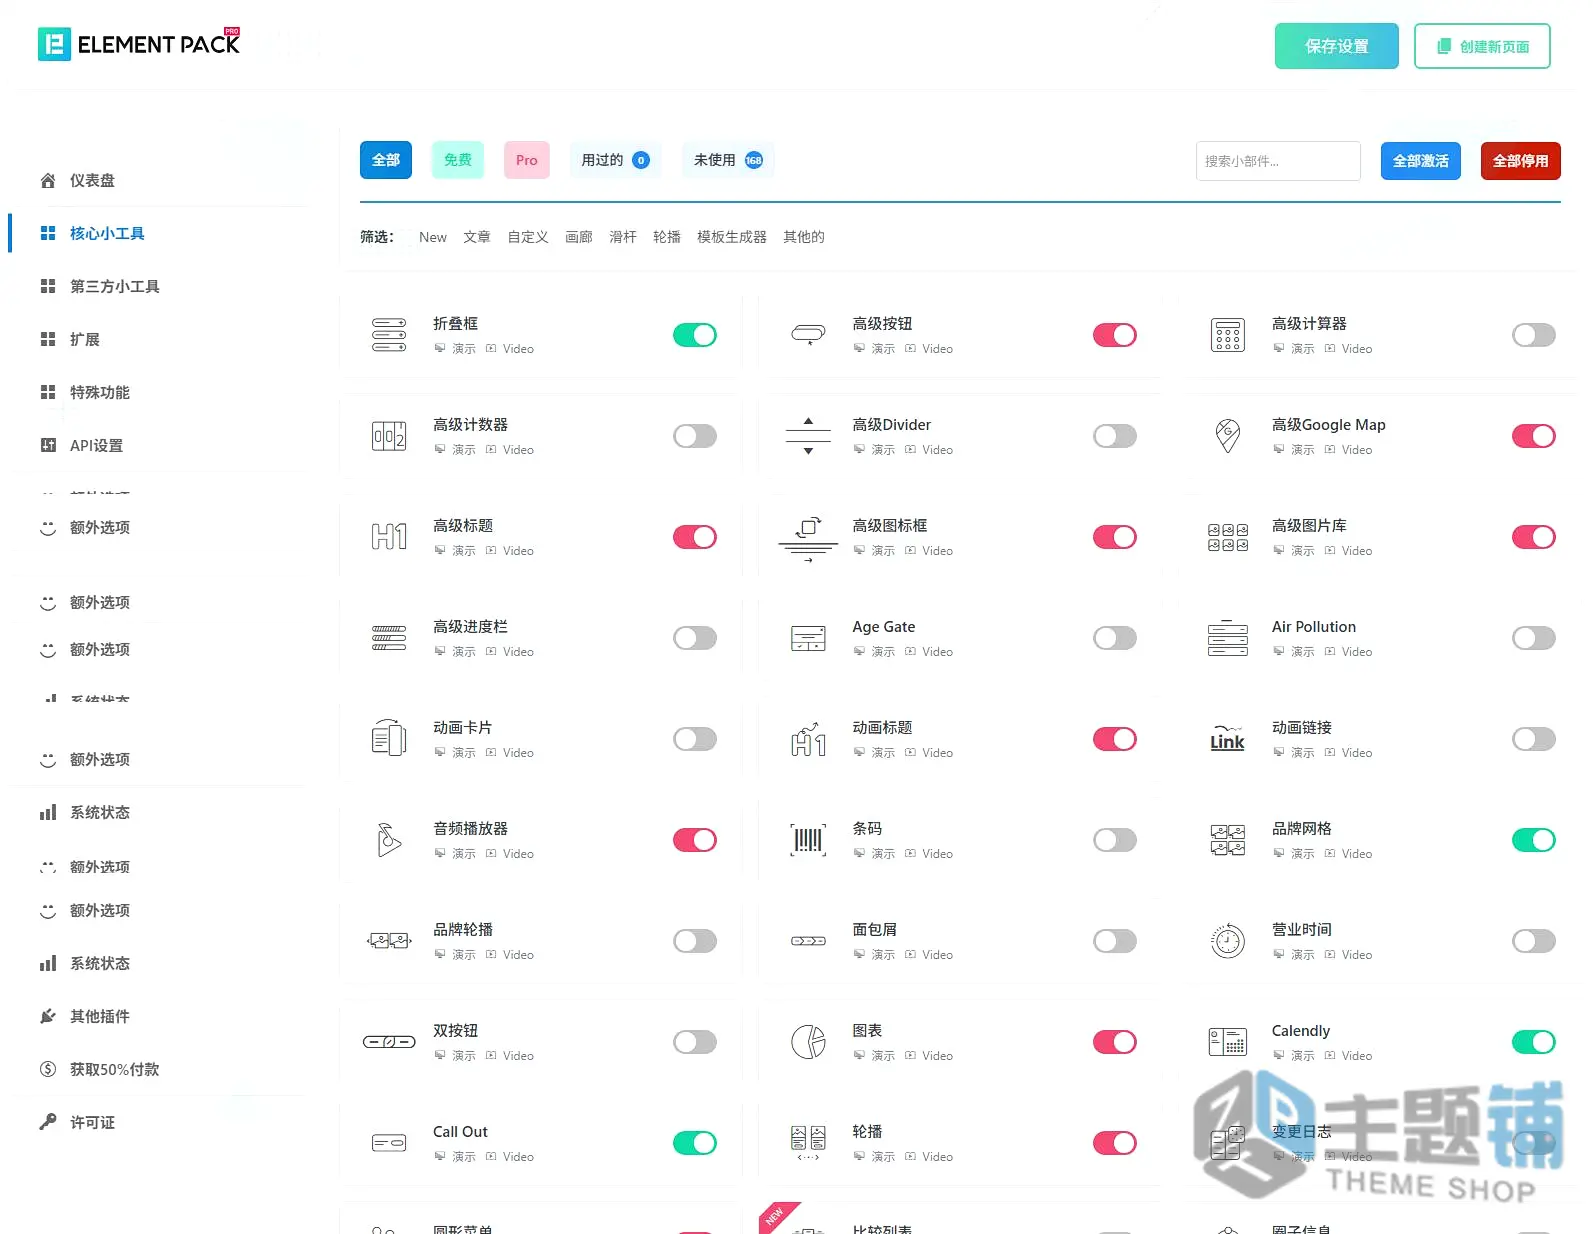Select the 免费 free filter tab
Image resolution: width=1593 pixels, height=1234 pixels.
point(458,160)
